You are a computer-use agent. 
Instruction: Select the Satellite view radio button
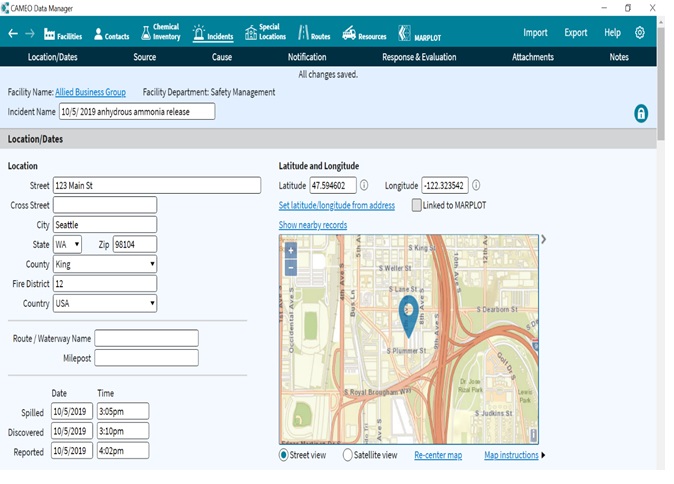pos(348,455)
